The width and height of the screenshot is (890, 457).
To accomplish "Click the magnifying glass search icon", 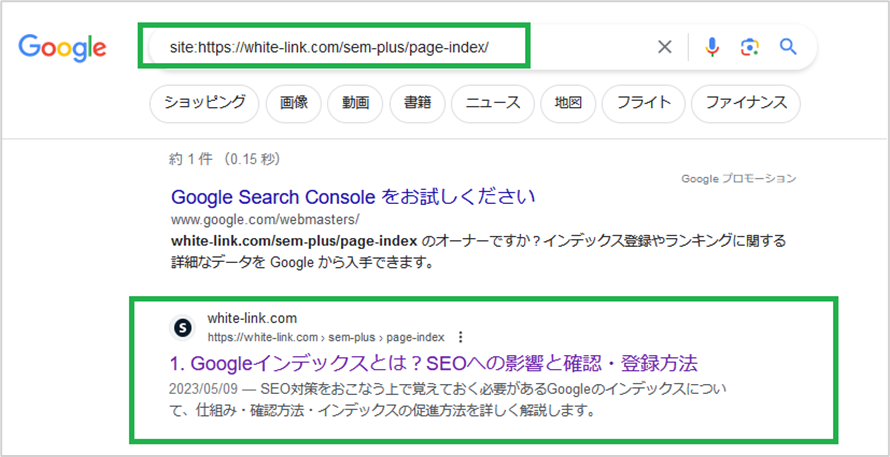I will (788, 47).
